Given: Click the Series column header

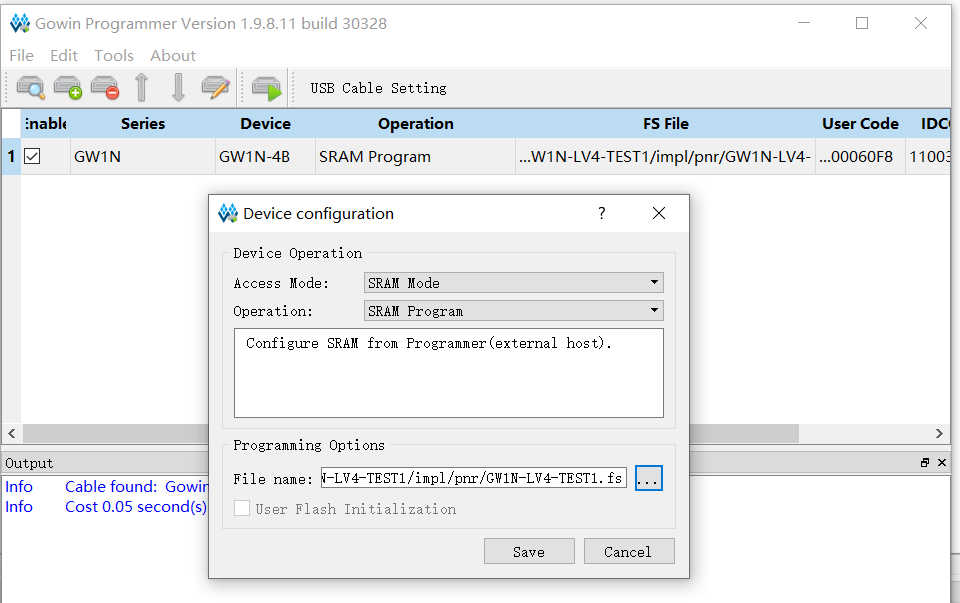Looking at the screenshot, I should (143, 124).
